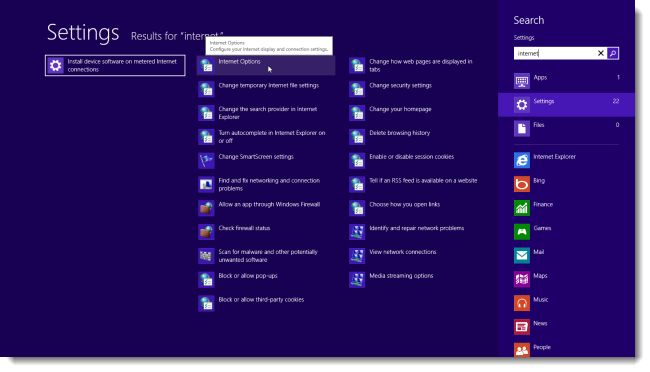Open Enable or disable session cookies
The width and height of the screenshot is (650, 372).
click(x=417, y=160)
